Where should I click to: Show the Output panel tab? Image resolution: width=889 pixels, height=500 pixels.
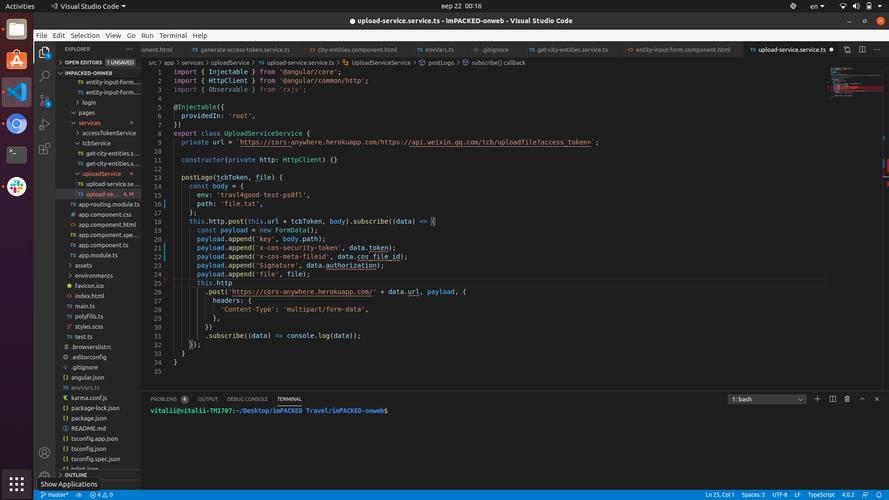point(208,399)
